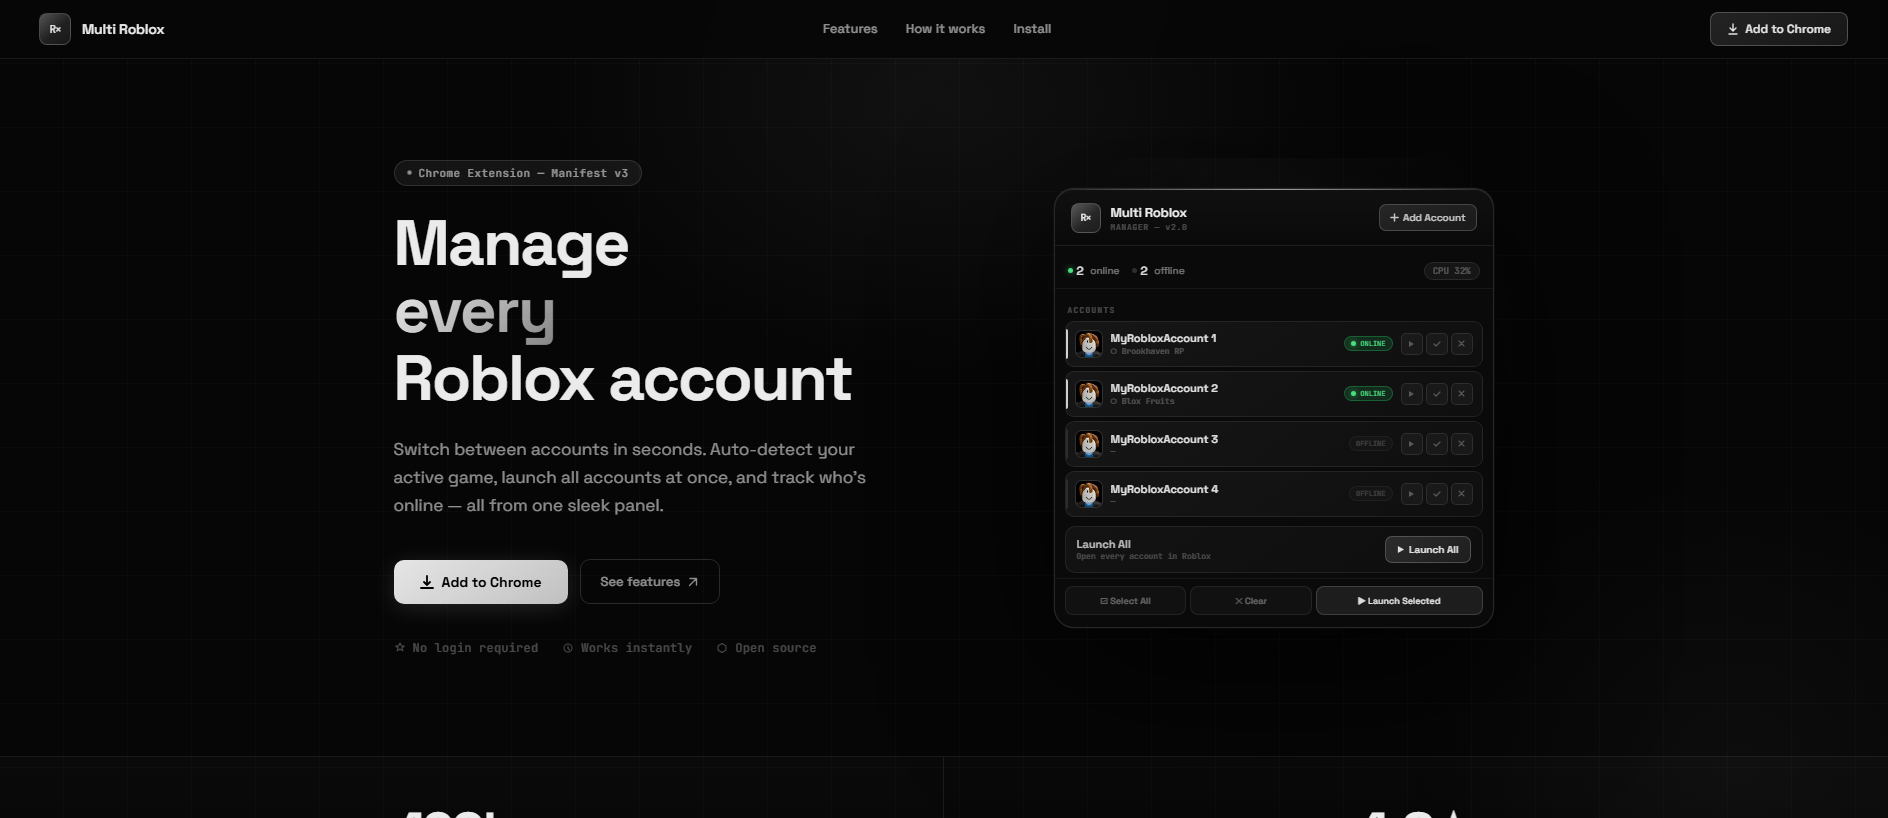Click the avatar of MyRobloxAccount 1
Image resolution: width=1888 pixels, height=818 pixels.
click(x=1089, y=344)
